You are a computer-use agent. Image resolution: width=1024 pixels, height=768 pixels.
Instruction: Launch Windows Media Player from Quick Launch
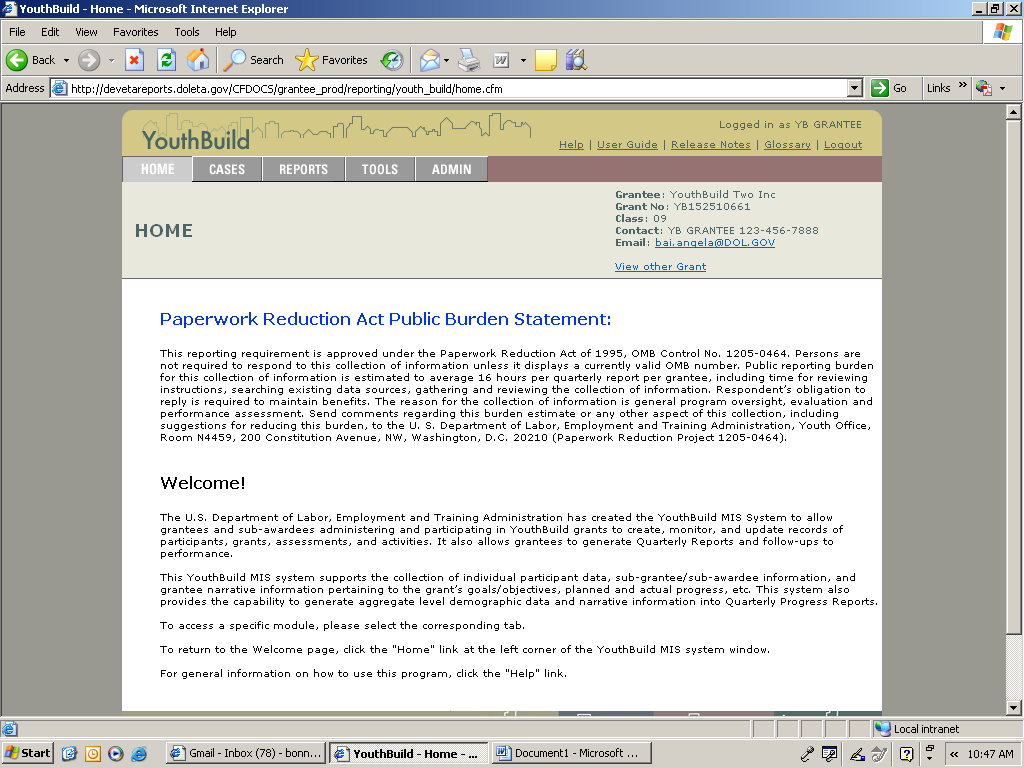(x=116, y=754)
